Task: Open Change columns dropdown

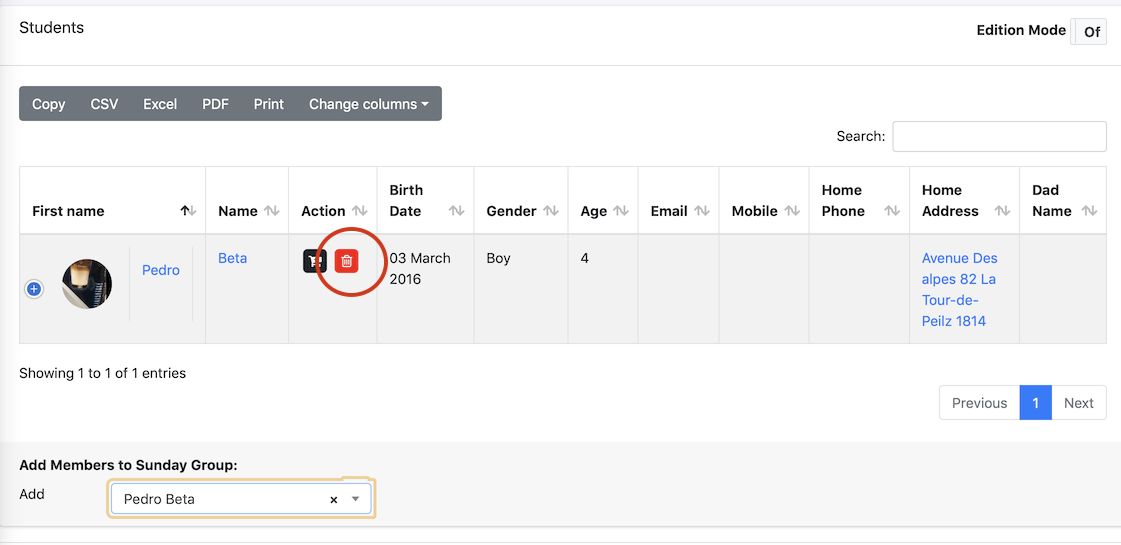Action: coord(369,104)
